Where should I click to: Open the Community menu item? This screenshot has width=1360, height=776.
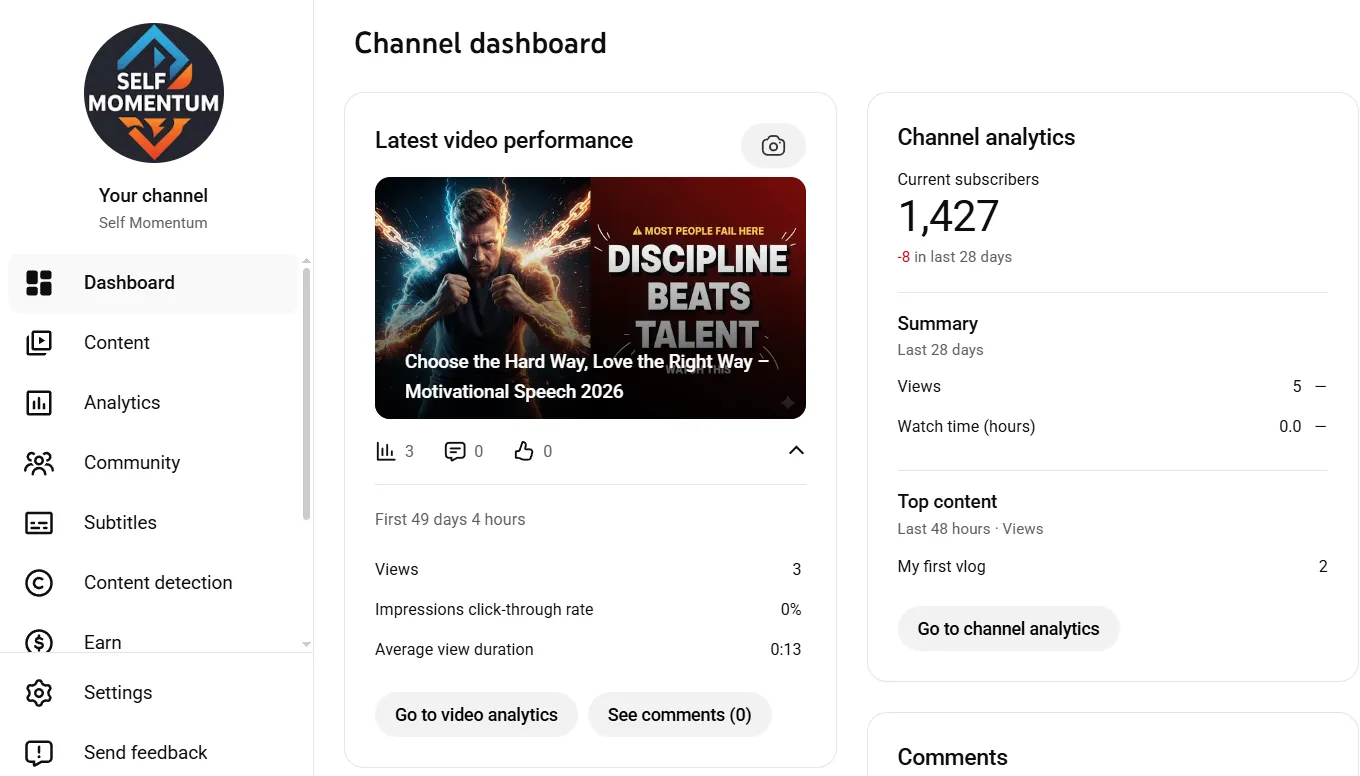coord(153,463)
